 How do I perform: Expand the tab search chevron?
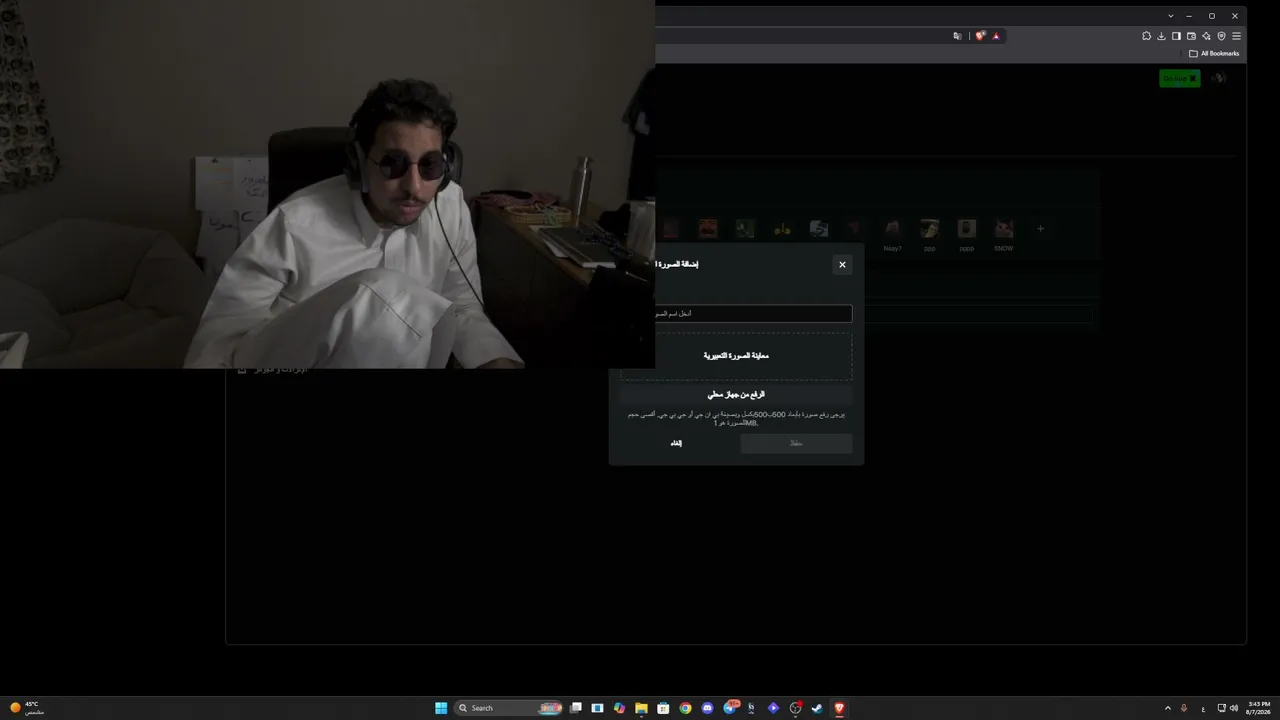pyautogui.click(x=1170, y=16)
